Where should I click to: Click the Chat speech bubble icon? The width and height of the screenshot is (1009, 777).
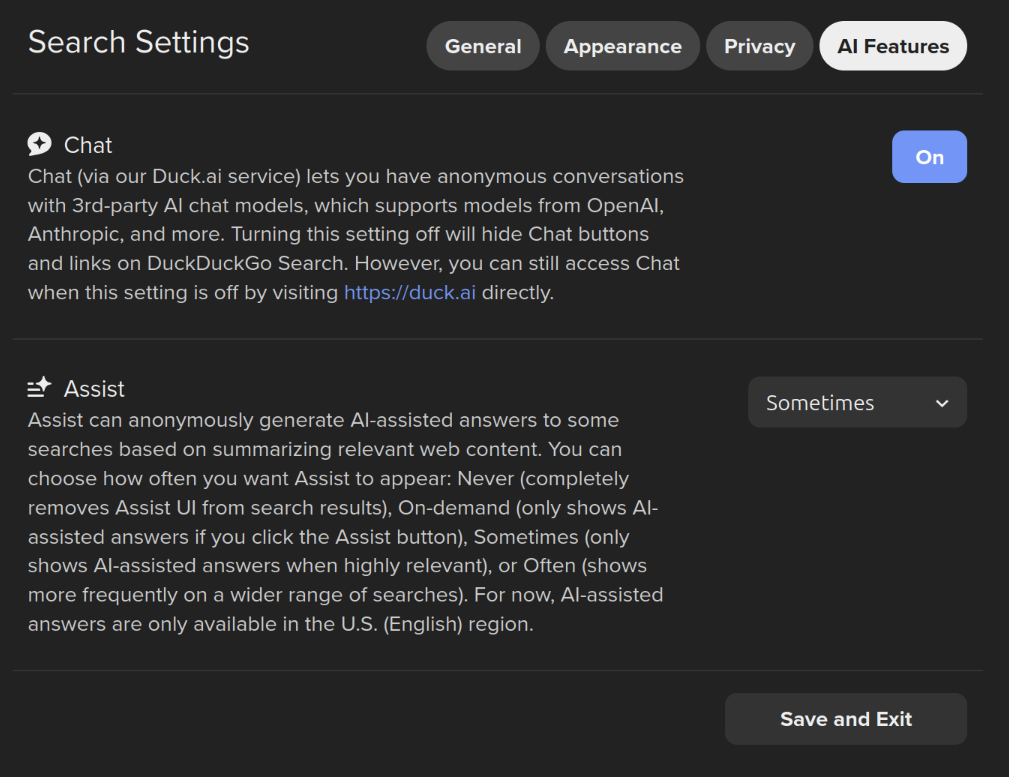(x=39, y=144)
